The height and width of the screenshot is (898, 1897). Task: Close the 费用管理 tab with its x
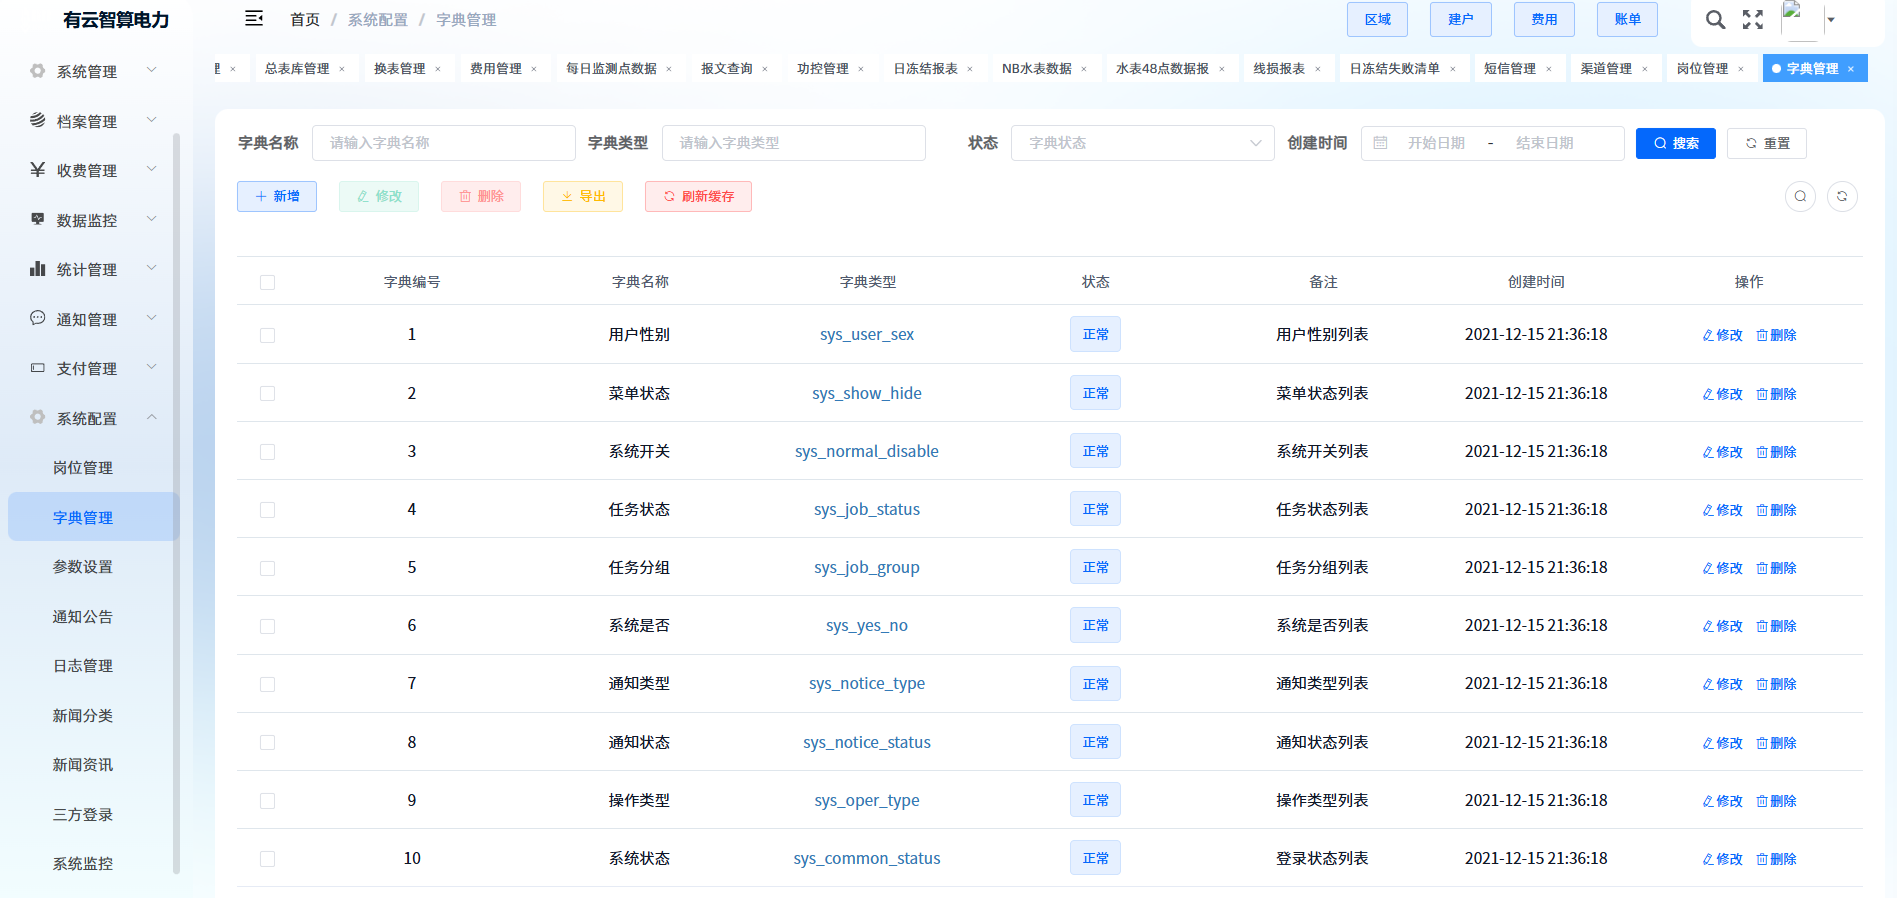click(534, 69)
